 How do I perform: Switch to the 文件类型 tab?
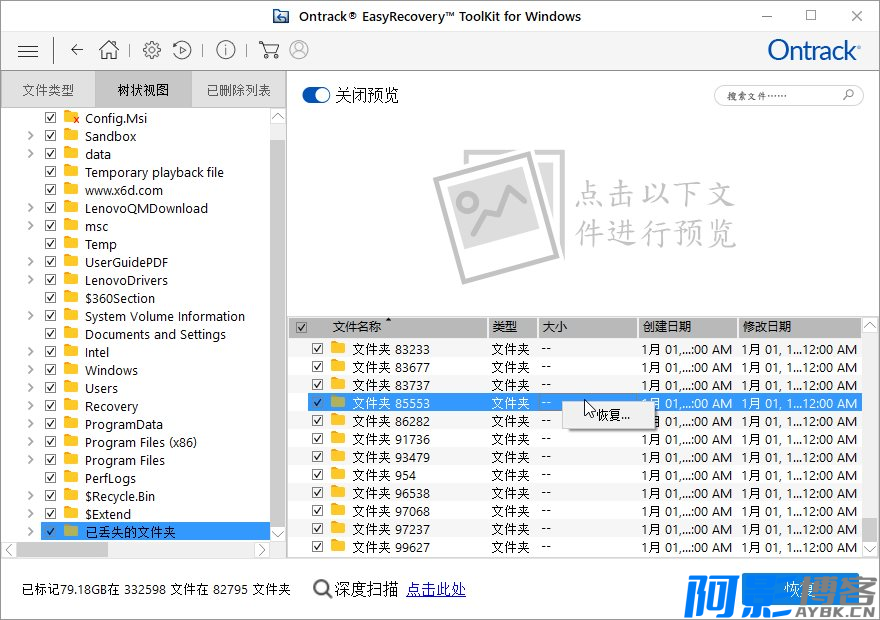pyautogui.click(x=48, y=90)
